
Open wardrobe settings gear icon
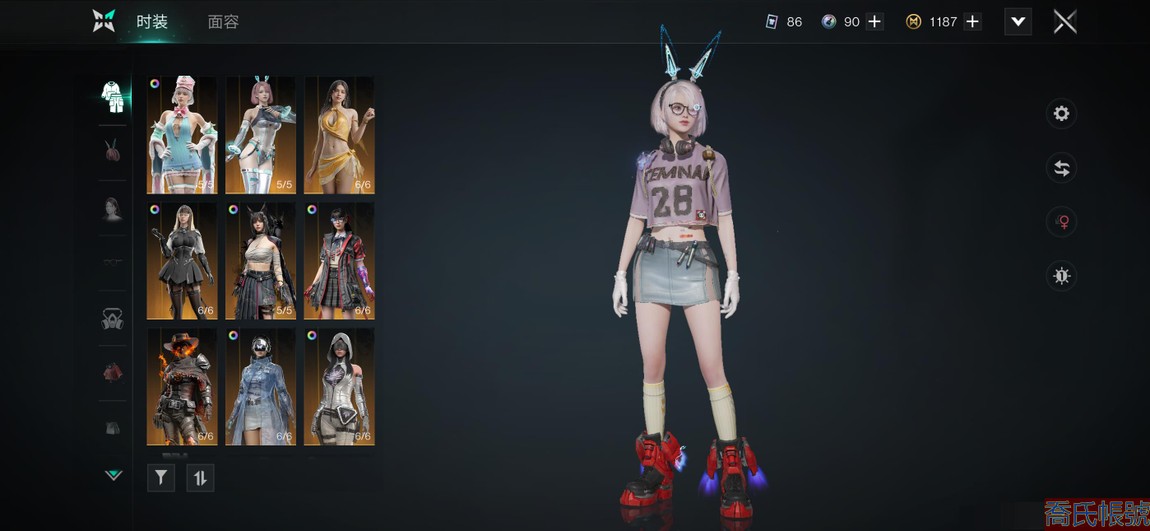tap(1061, 114)
